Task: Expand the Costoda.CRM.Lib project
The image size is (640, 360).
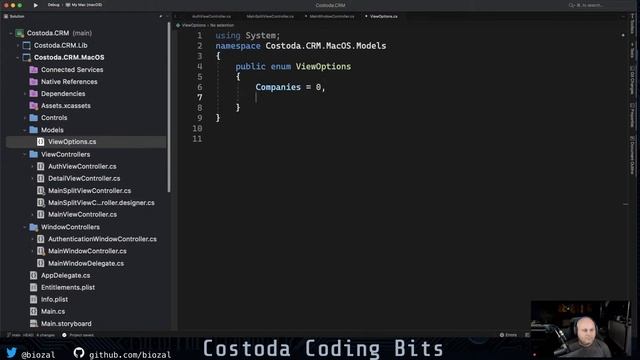Action: [x=18, y=45]
